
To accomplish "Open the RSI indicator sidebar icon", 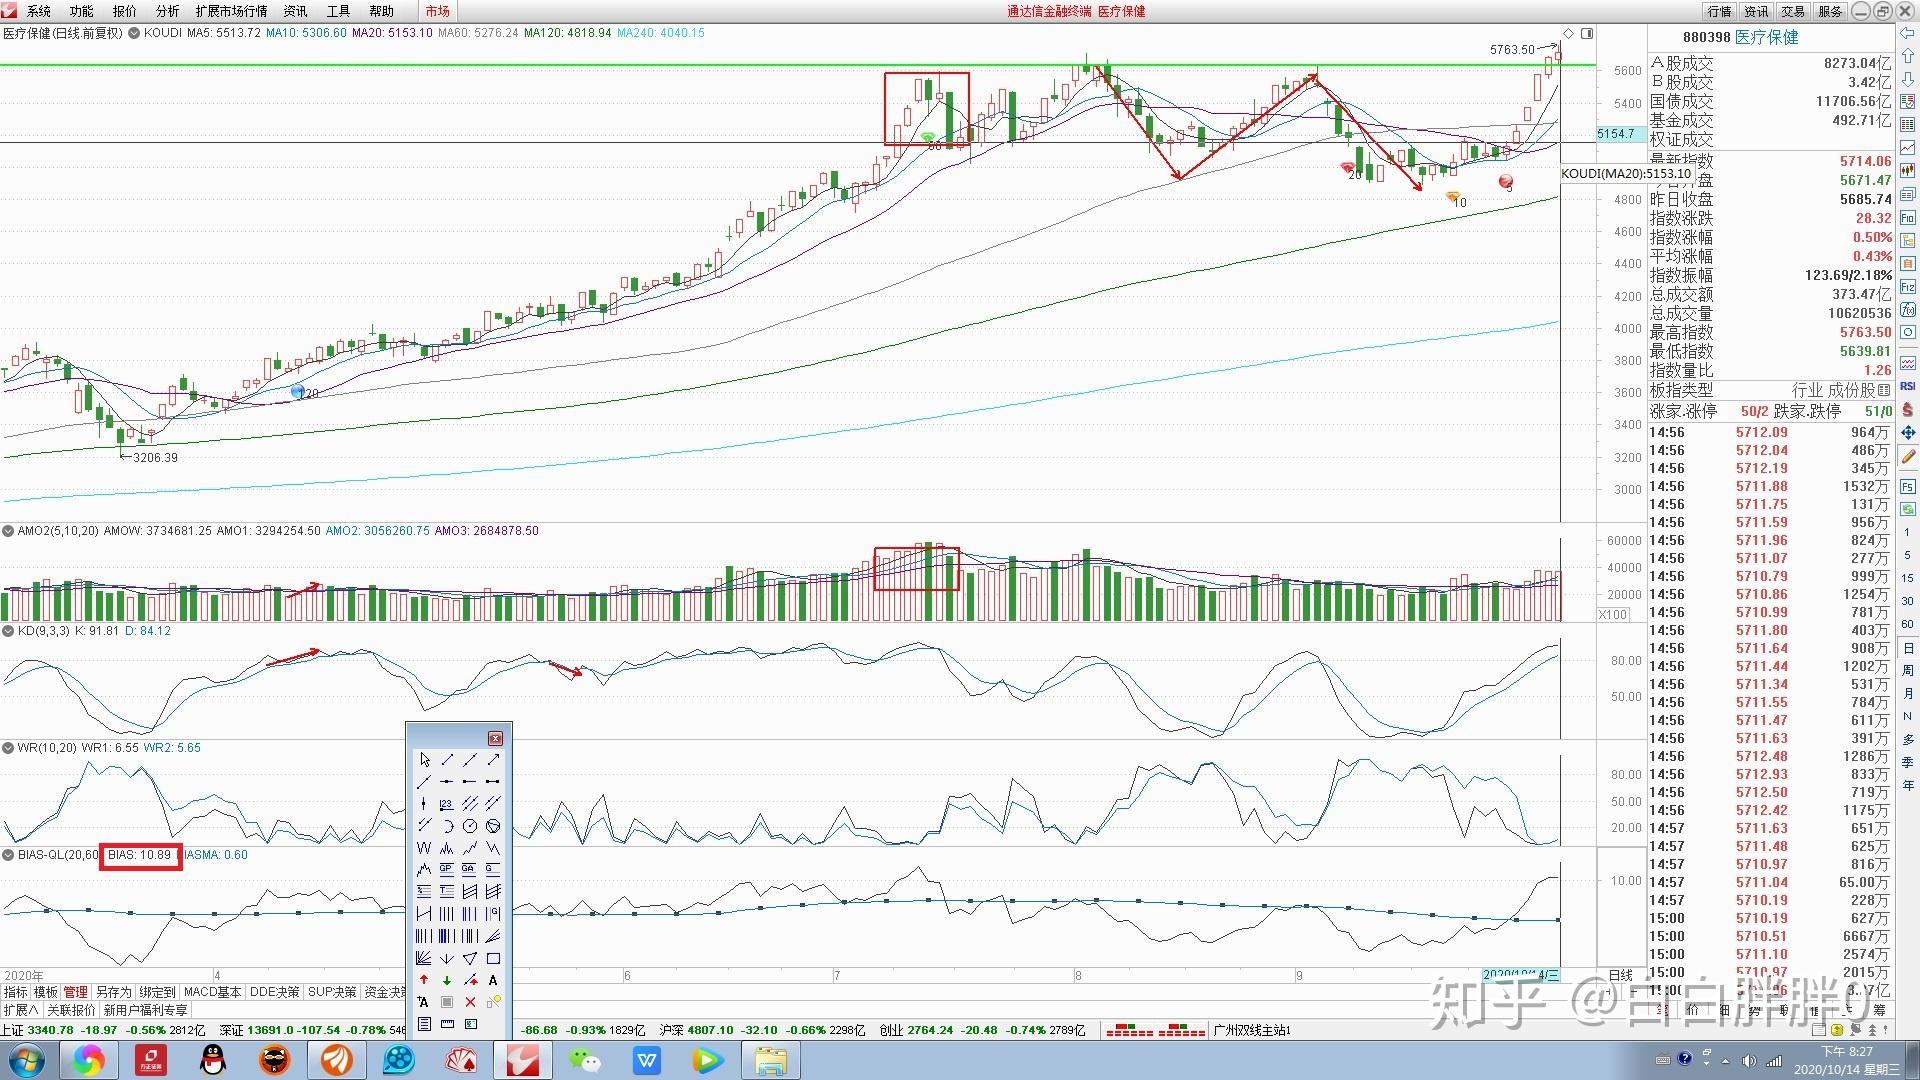I will pos(1908,386).
